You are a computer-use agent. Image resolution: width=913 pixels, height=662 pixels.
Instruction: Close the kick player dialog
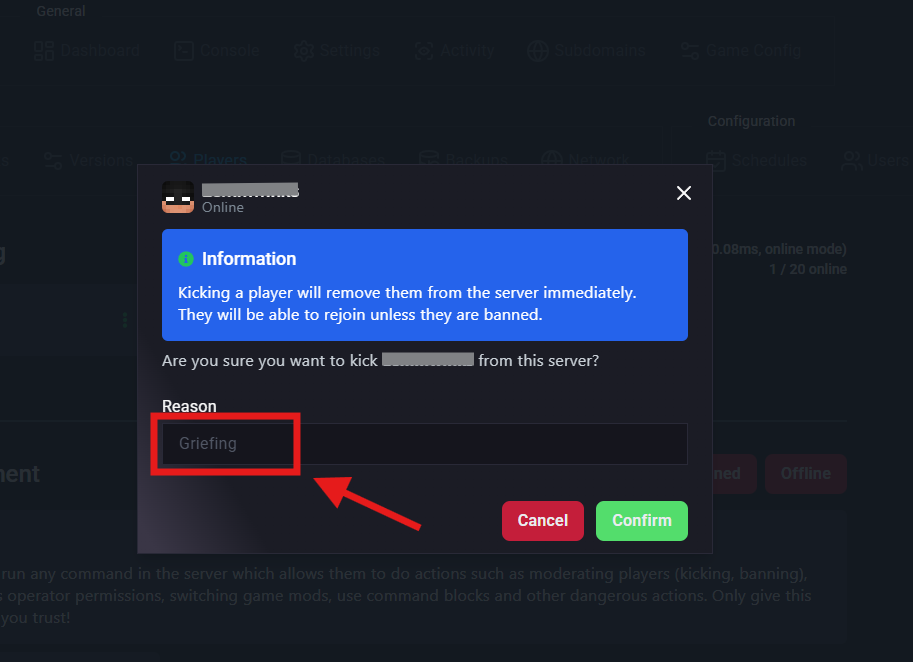(684, 193)
